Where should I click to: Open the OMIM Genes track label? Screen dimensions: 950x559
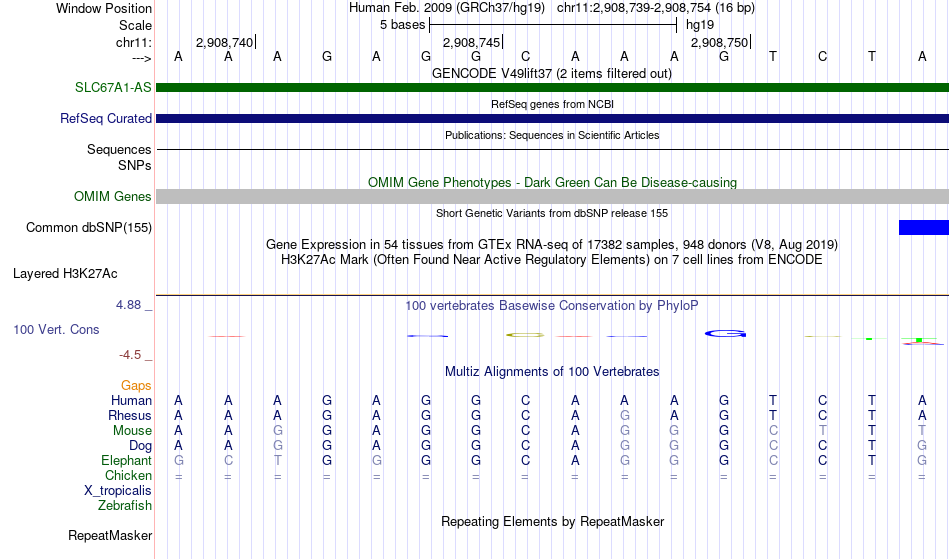pos(113,196)
